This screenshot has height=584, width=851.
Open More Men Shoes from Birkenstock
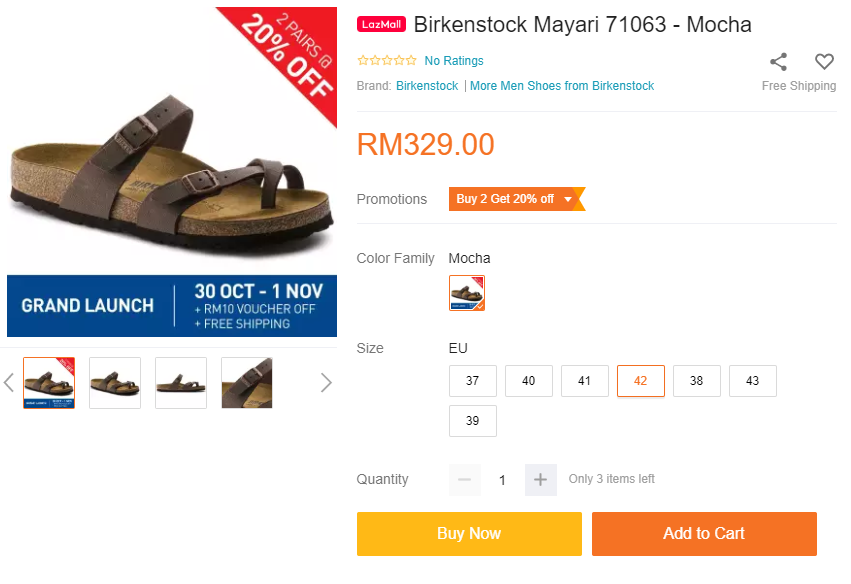[562, 86]
